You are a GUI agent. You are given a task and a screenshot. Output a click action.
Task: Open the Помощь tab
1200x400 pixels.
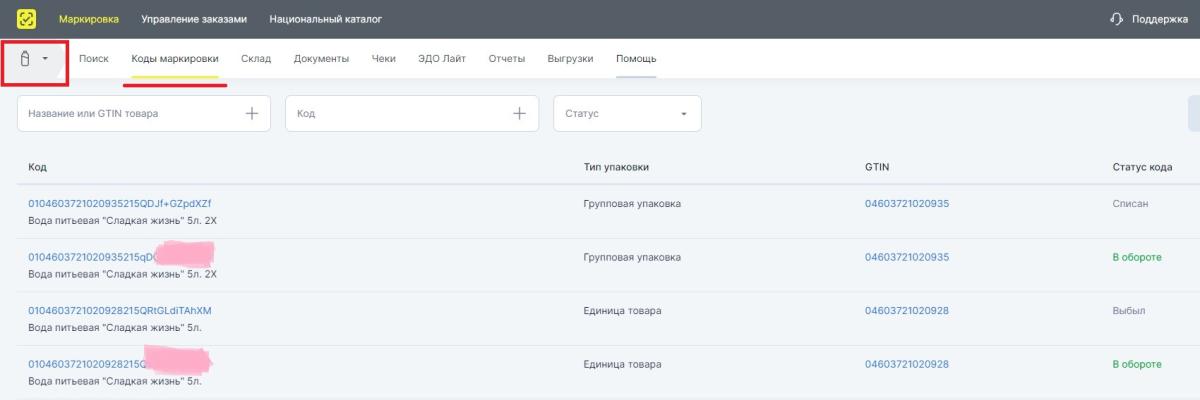(x=636, y=59)
